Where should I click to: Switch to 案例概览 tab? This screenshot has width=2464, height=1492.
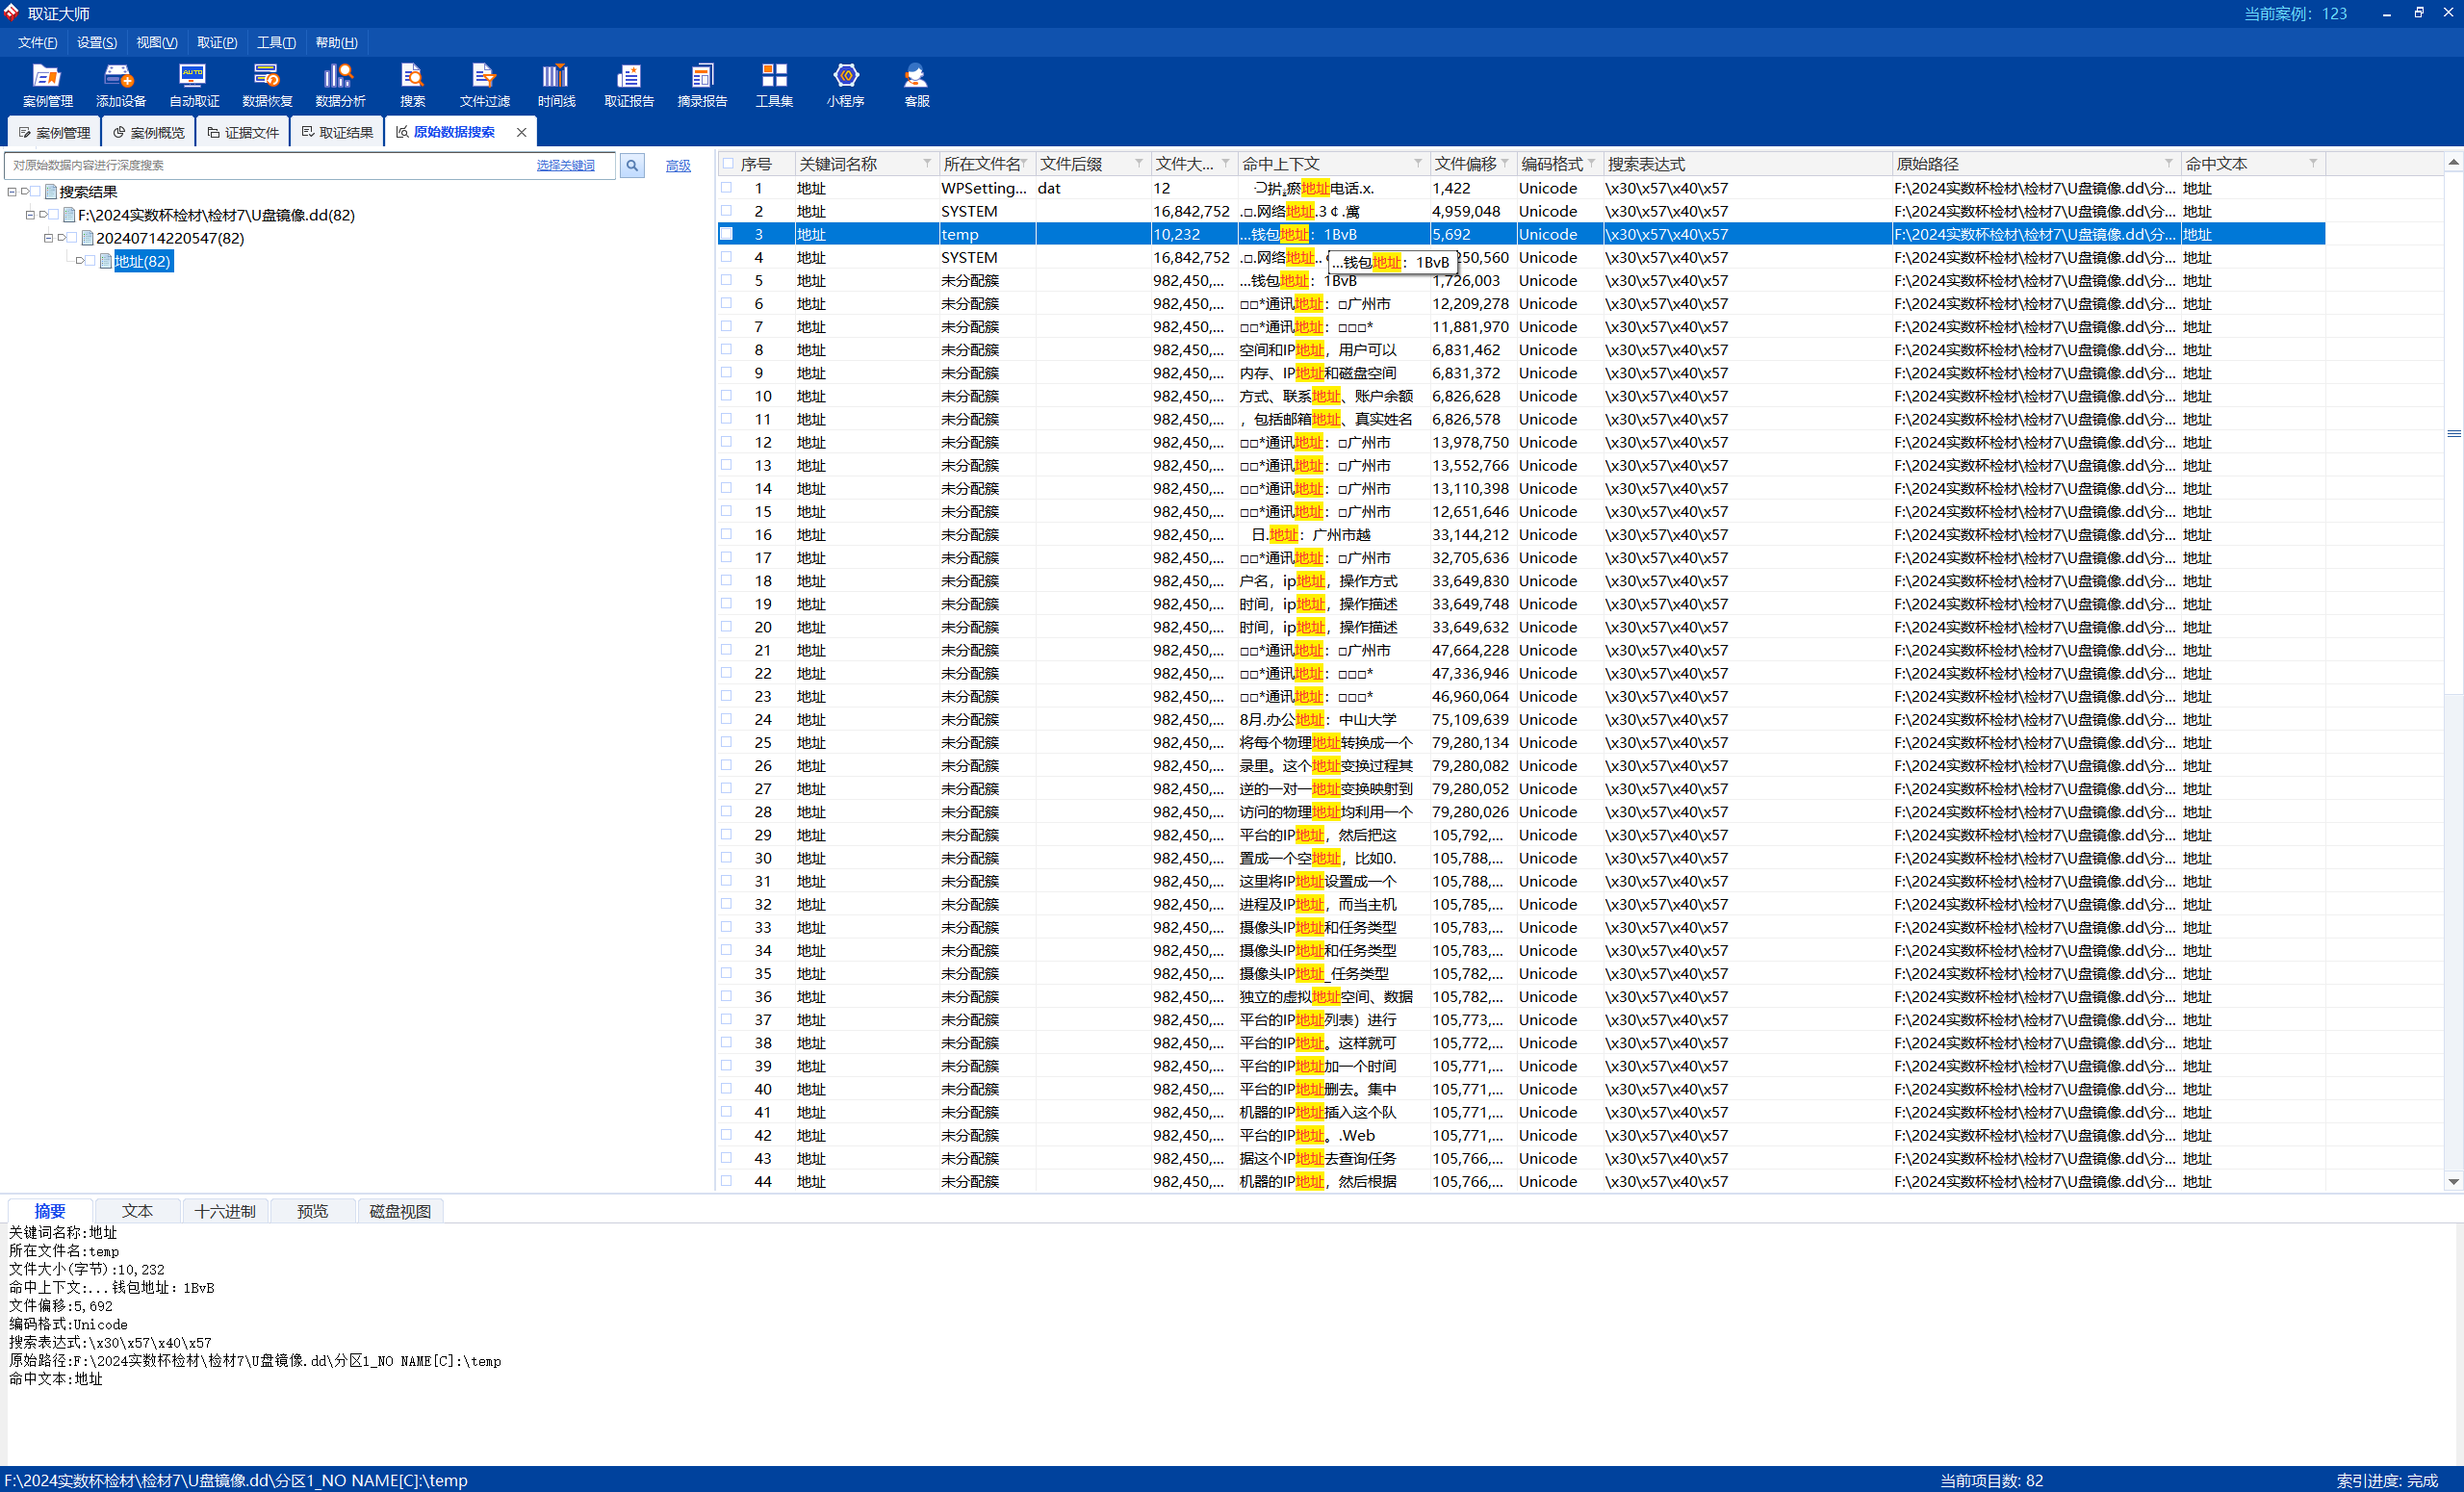(x=148, y=132)
